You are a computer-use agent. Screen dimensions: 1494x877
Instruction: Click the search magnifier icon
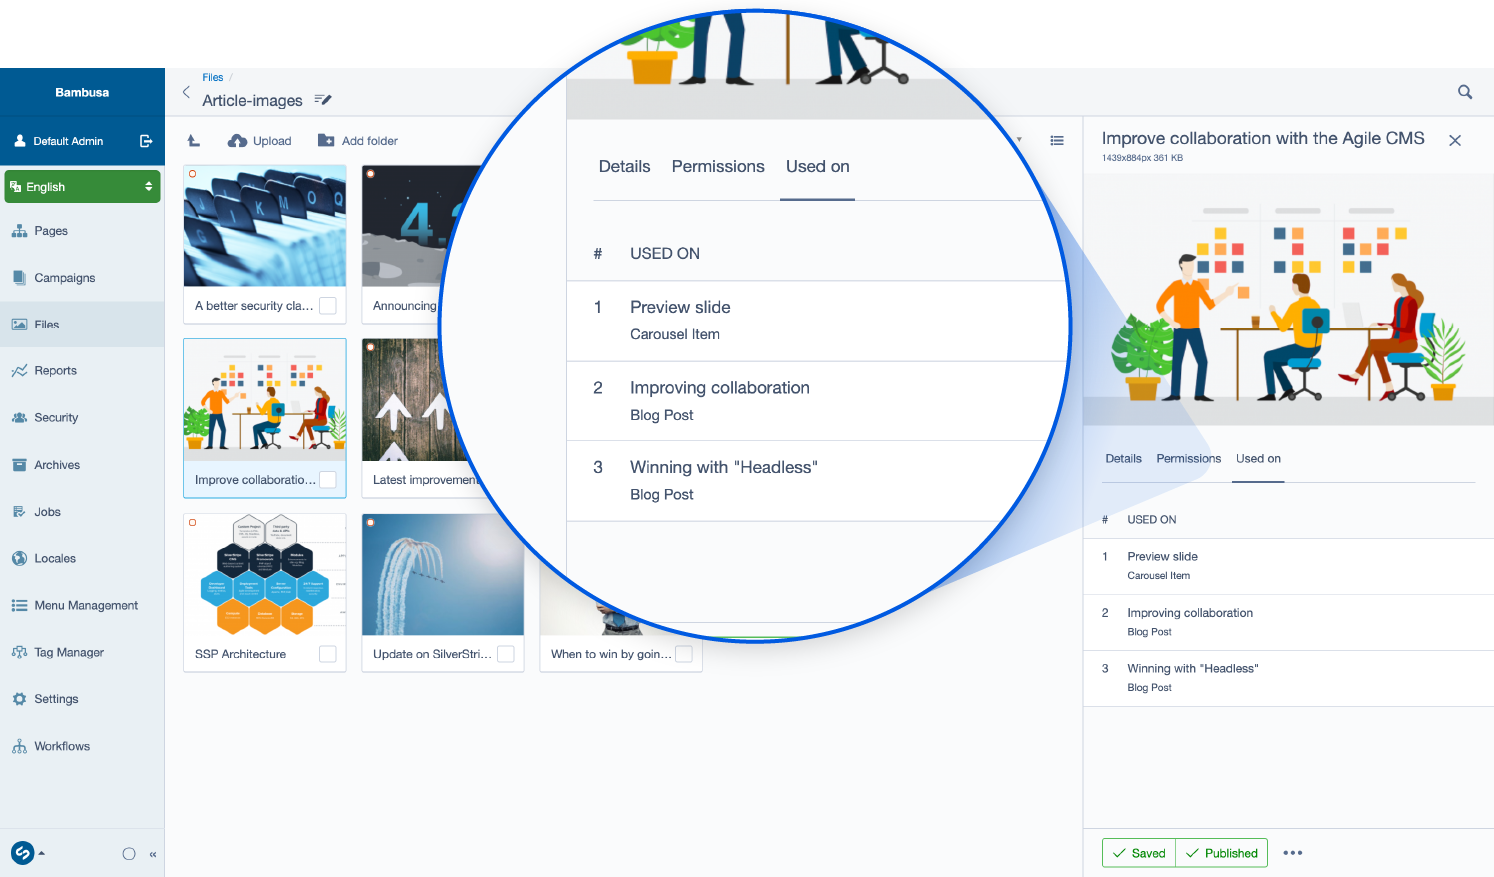(x=1465, y=92)
